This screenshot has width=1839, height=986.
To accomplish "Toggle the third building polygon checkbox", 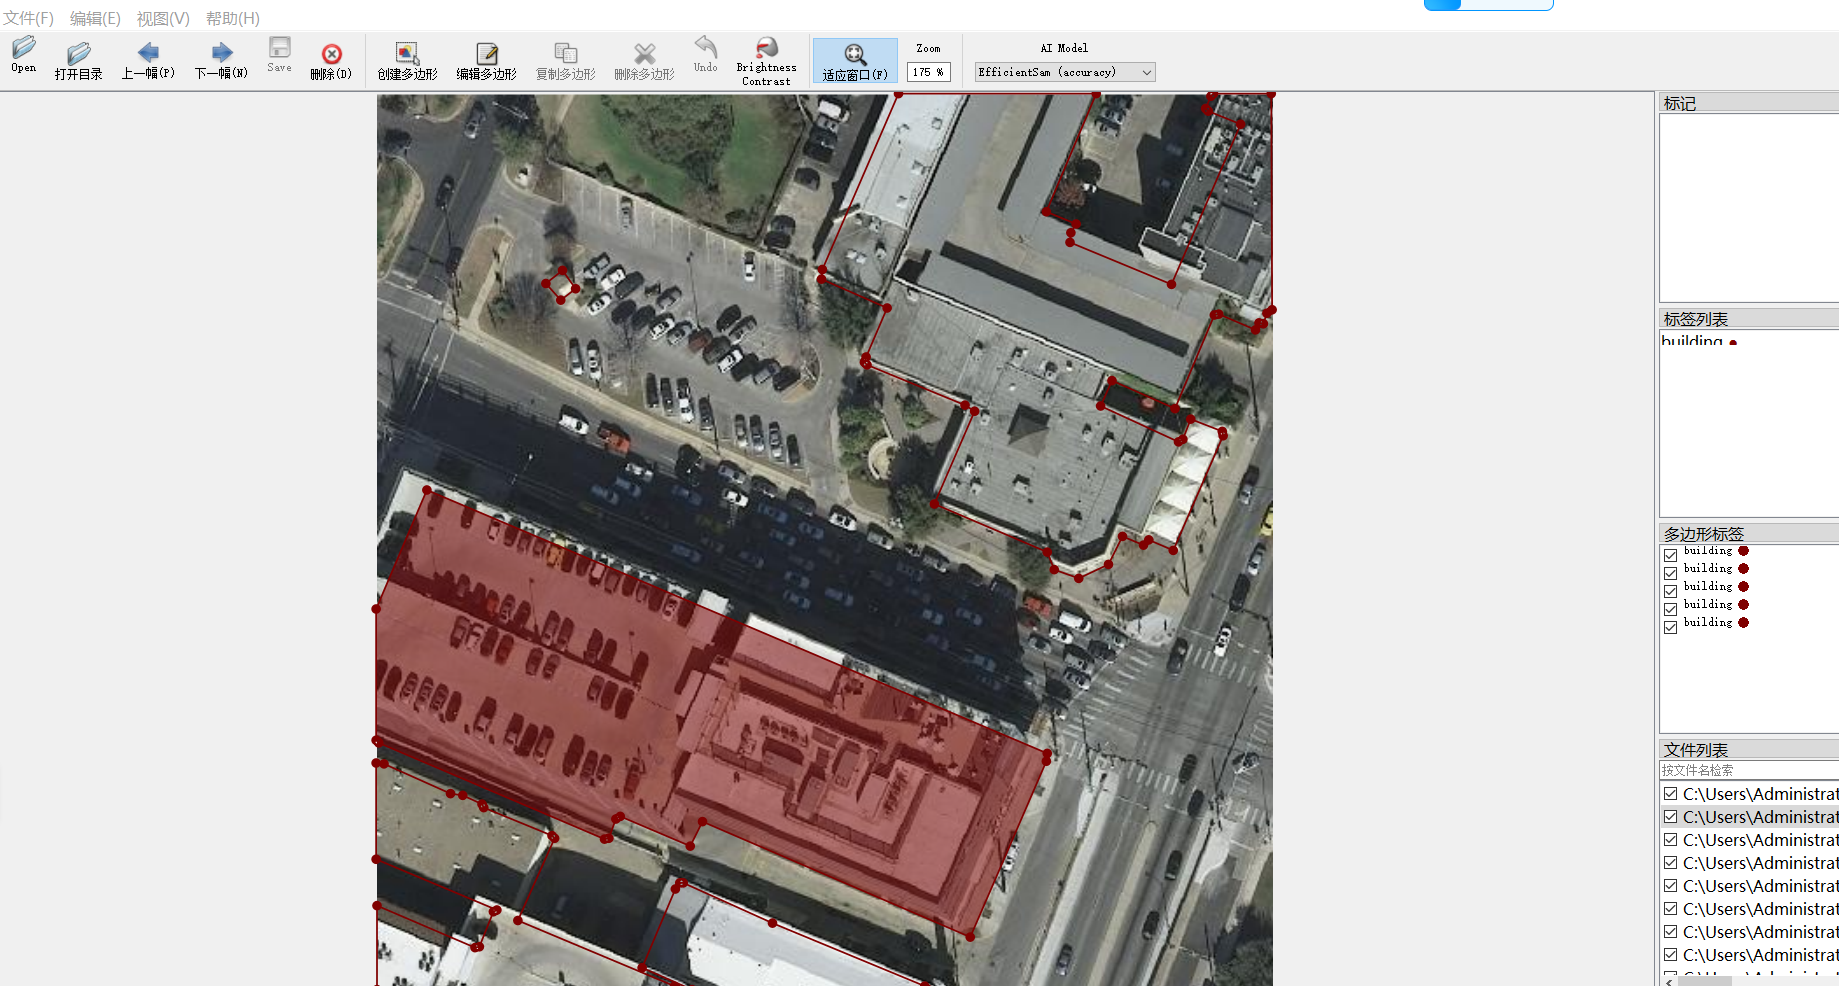I will tap(1670, 591).
